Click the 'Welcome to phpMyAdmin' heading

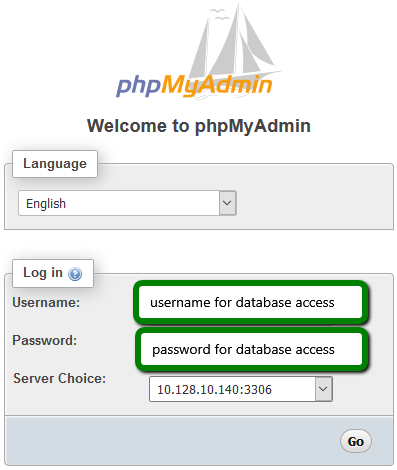[x=199, y=126]
